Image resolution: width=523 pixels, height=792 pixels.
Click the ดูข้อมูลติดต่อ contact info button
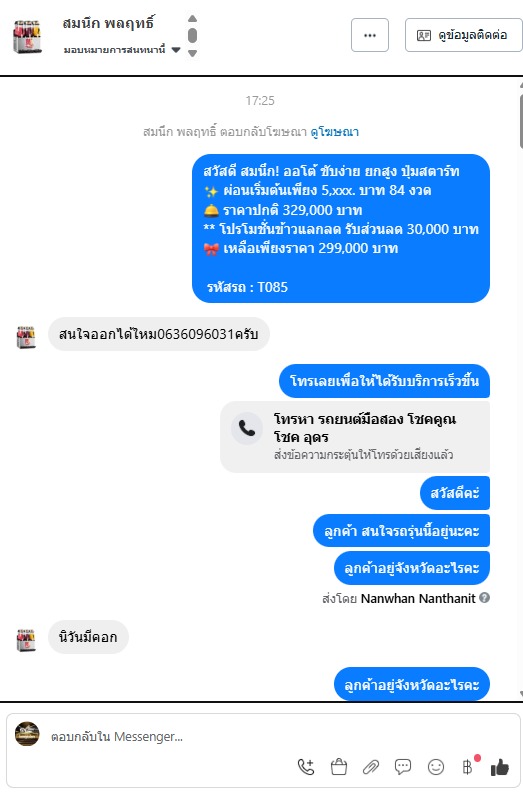[x=463, y=35]
